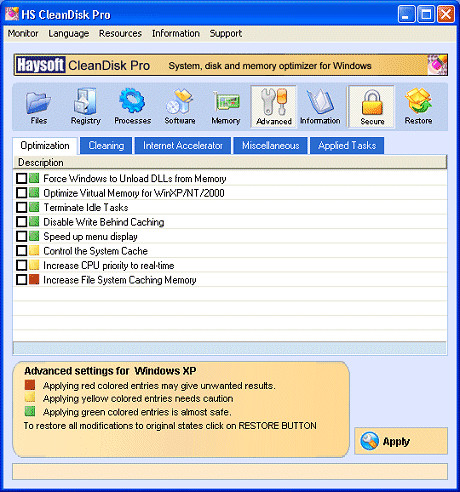This screenshot has width=460, height=492.
Task: Select the Advanced tools icon
Action: [274, 107]
